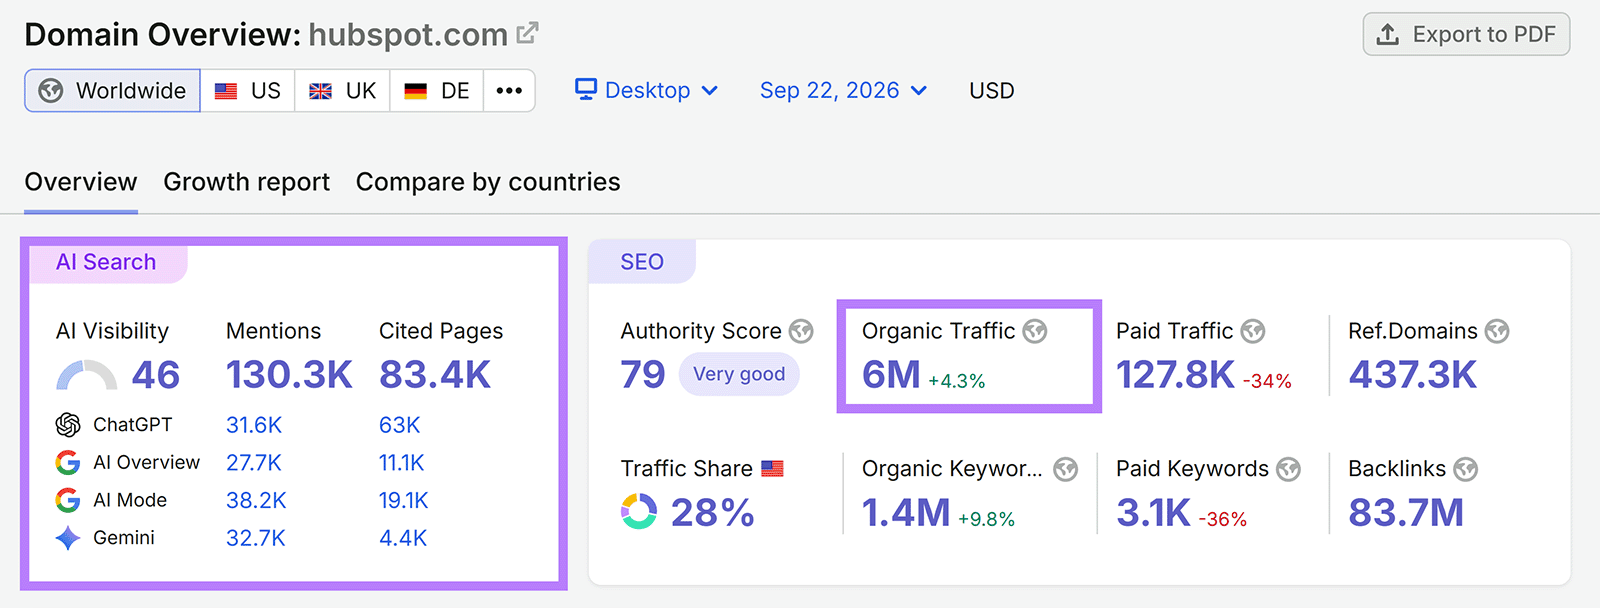Select the DE country filter
The image size is (1600, 608).
tap(437, 91)
